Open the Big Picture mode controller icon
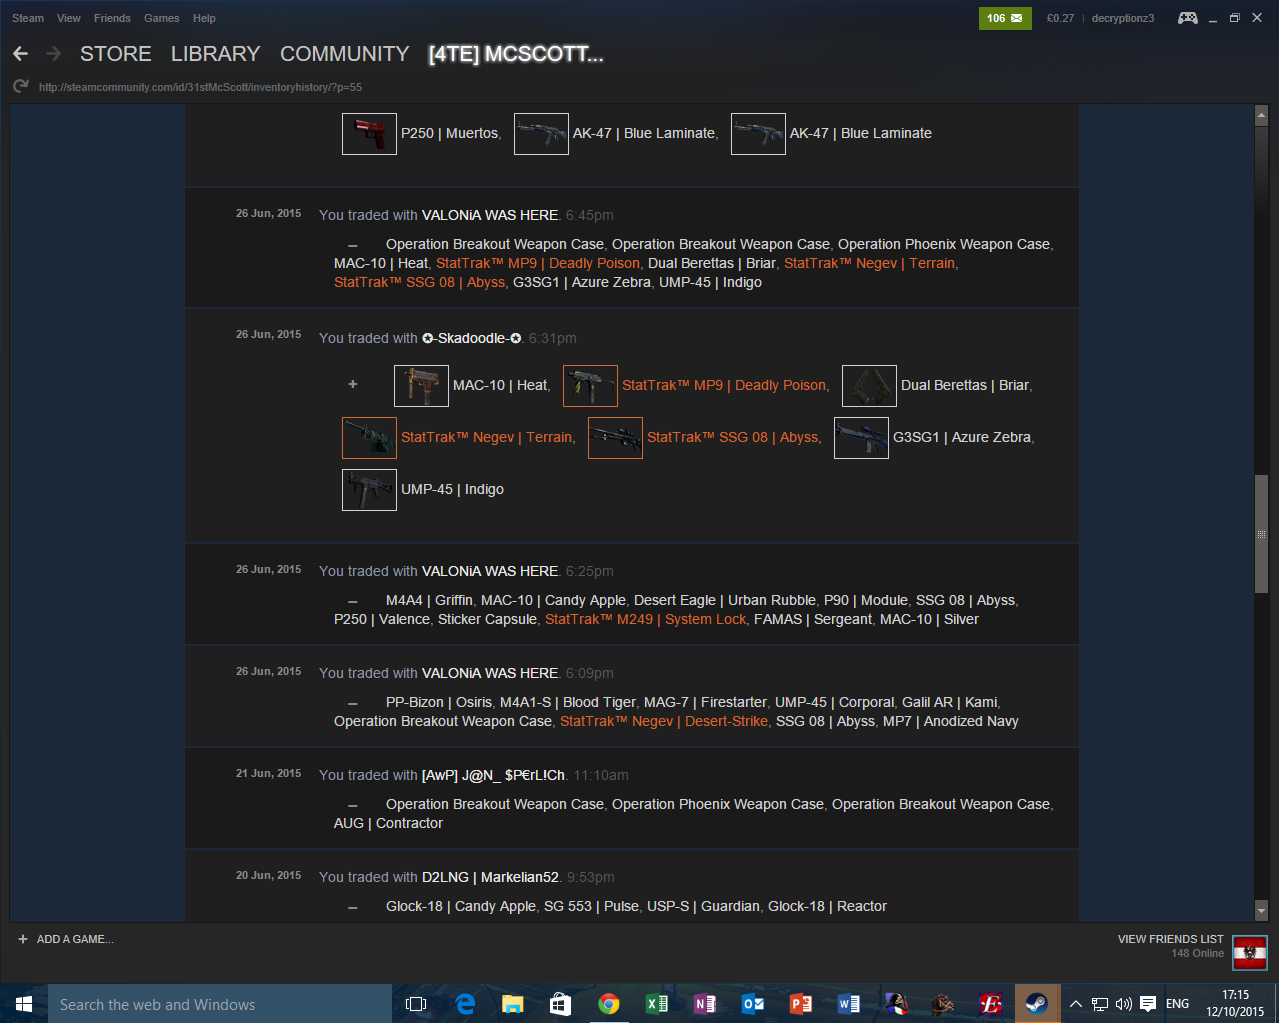 tap(1187, 18)
